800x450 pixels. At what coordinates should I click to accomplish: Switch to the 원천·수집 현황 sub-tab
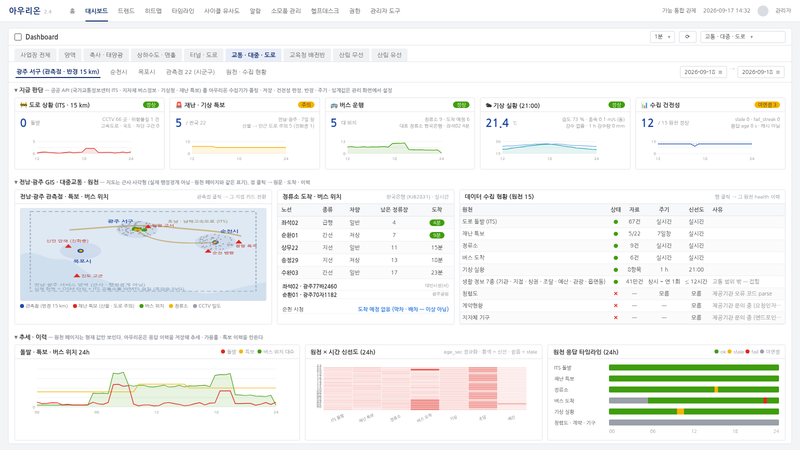(x=246, y=72)
